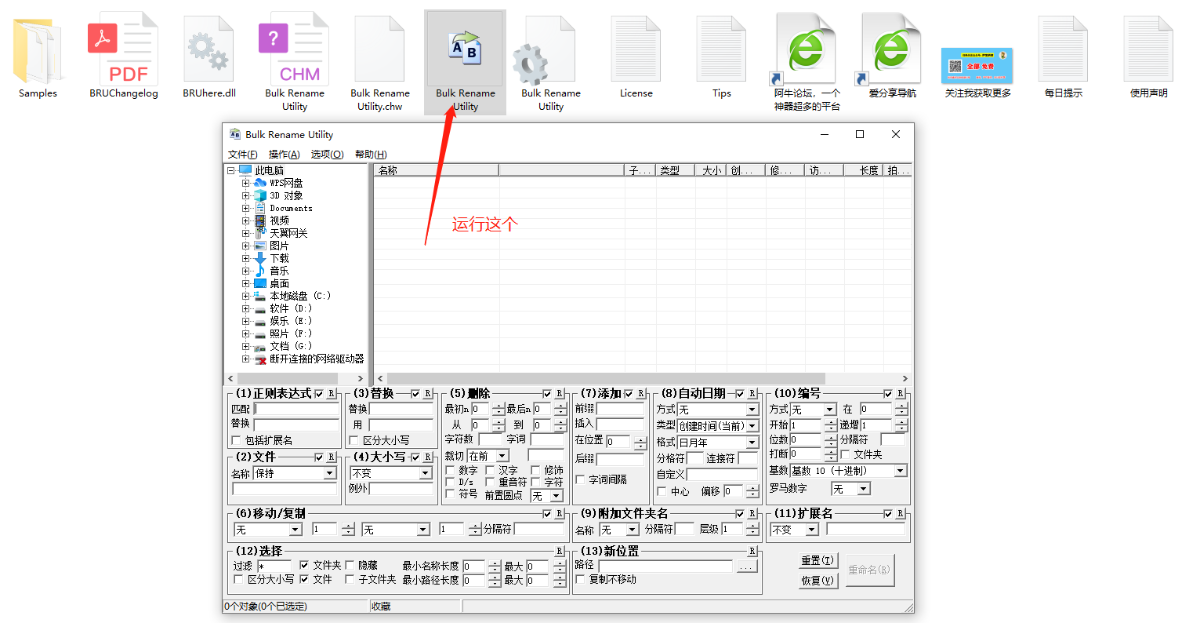Screen dimensions: 1200x623
Task: Select the BRUhere.dll file icon
Action: [209, 50]
